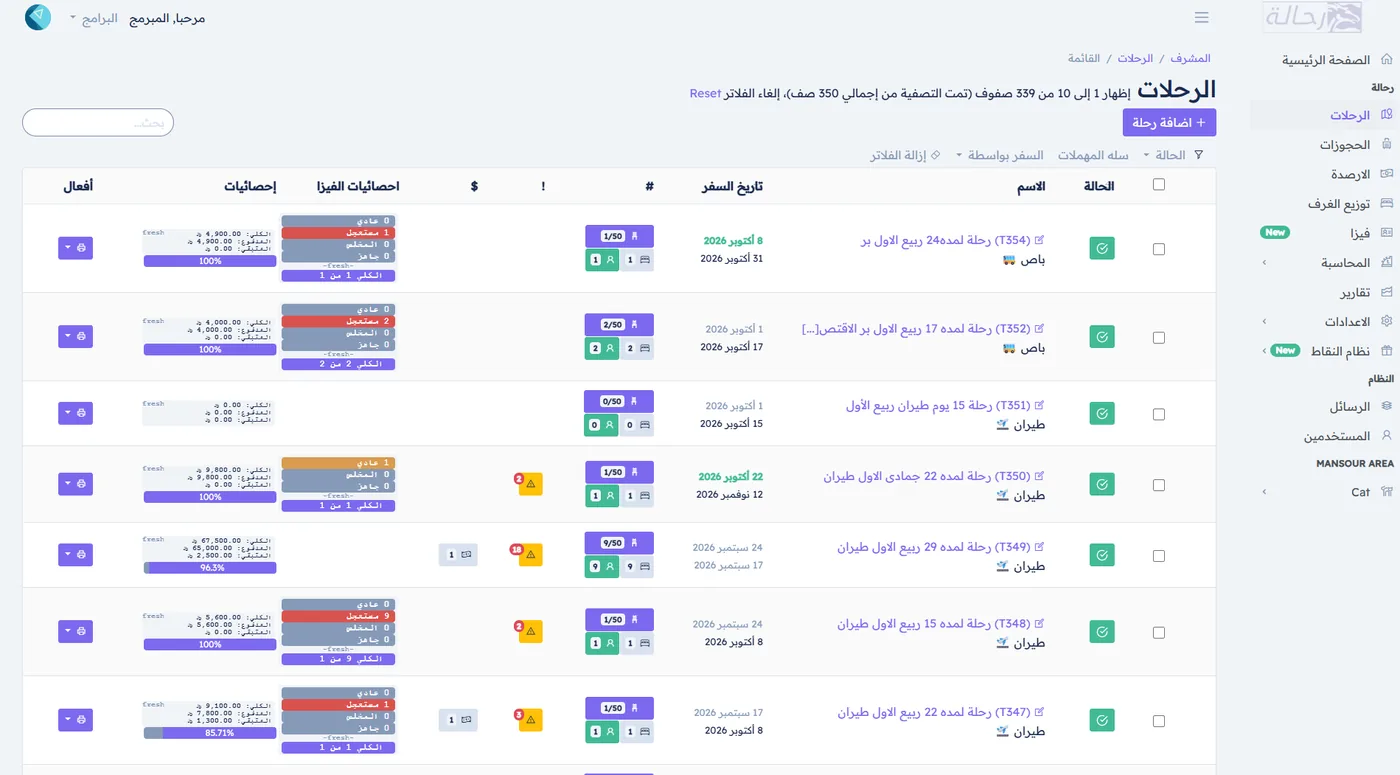This screenshot has height=775, width=1400.
Task: Click the إزالة الفلاتر button
Action: [x=905, y=155]
